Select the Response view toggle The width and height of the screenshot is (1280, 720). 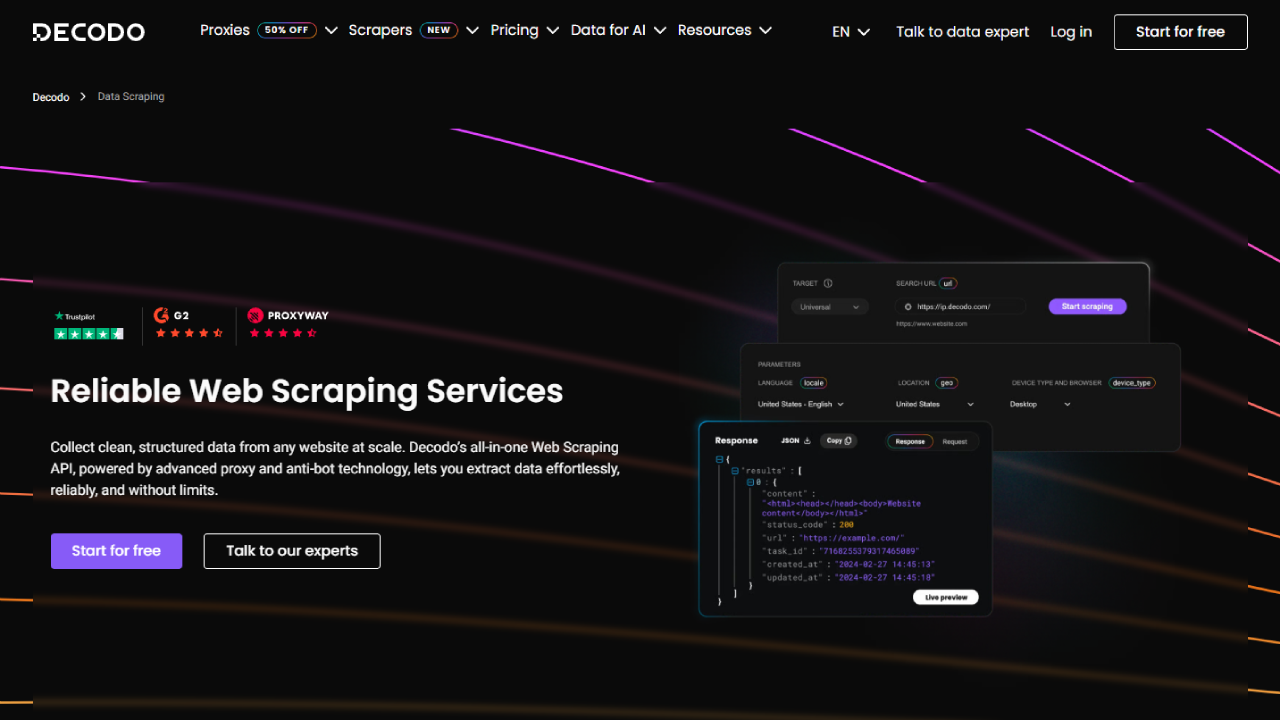909,440
